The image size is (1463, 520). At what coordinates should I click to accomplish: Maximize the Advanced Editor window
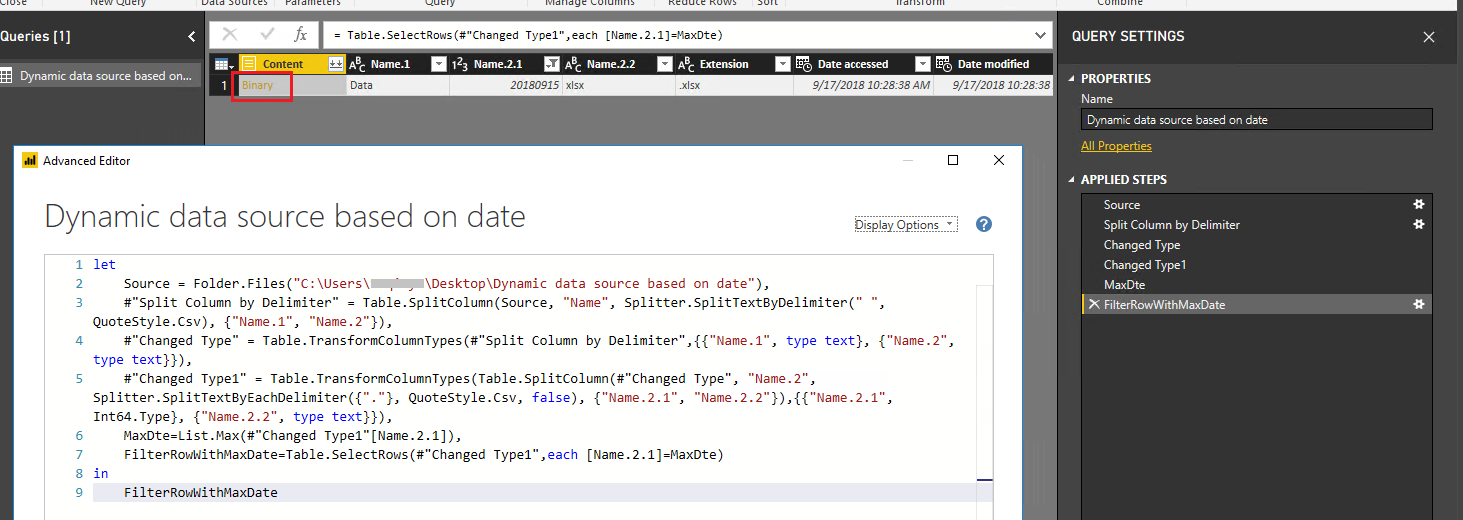[x=953, y=160]
